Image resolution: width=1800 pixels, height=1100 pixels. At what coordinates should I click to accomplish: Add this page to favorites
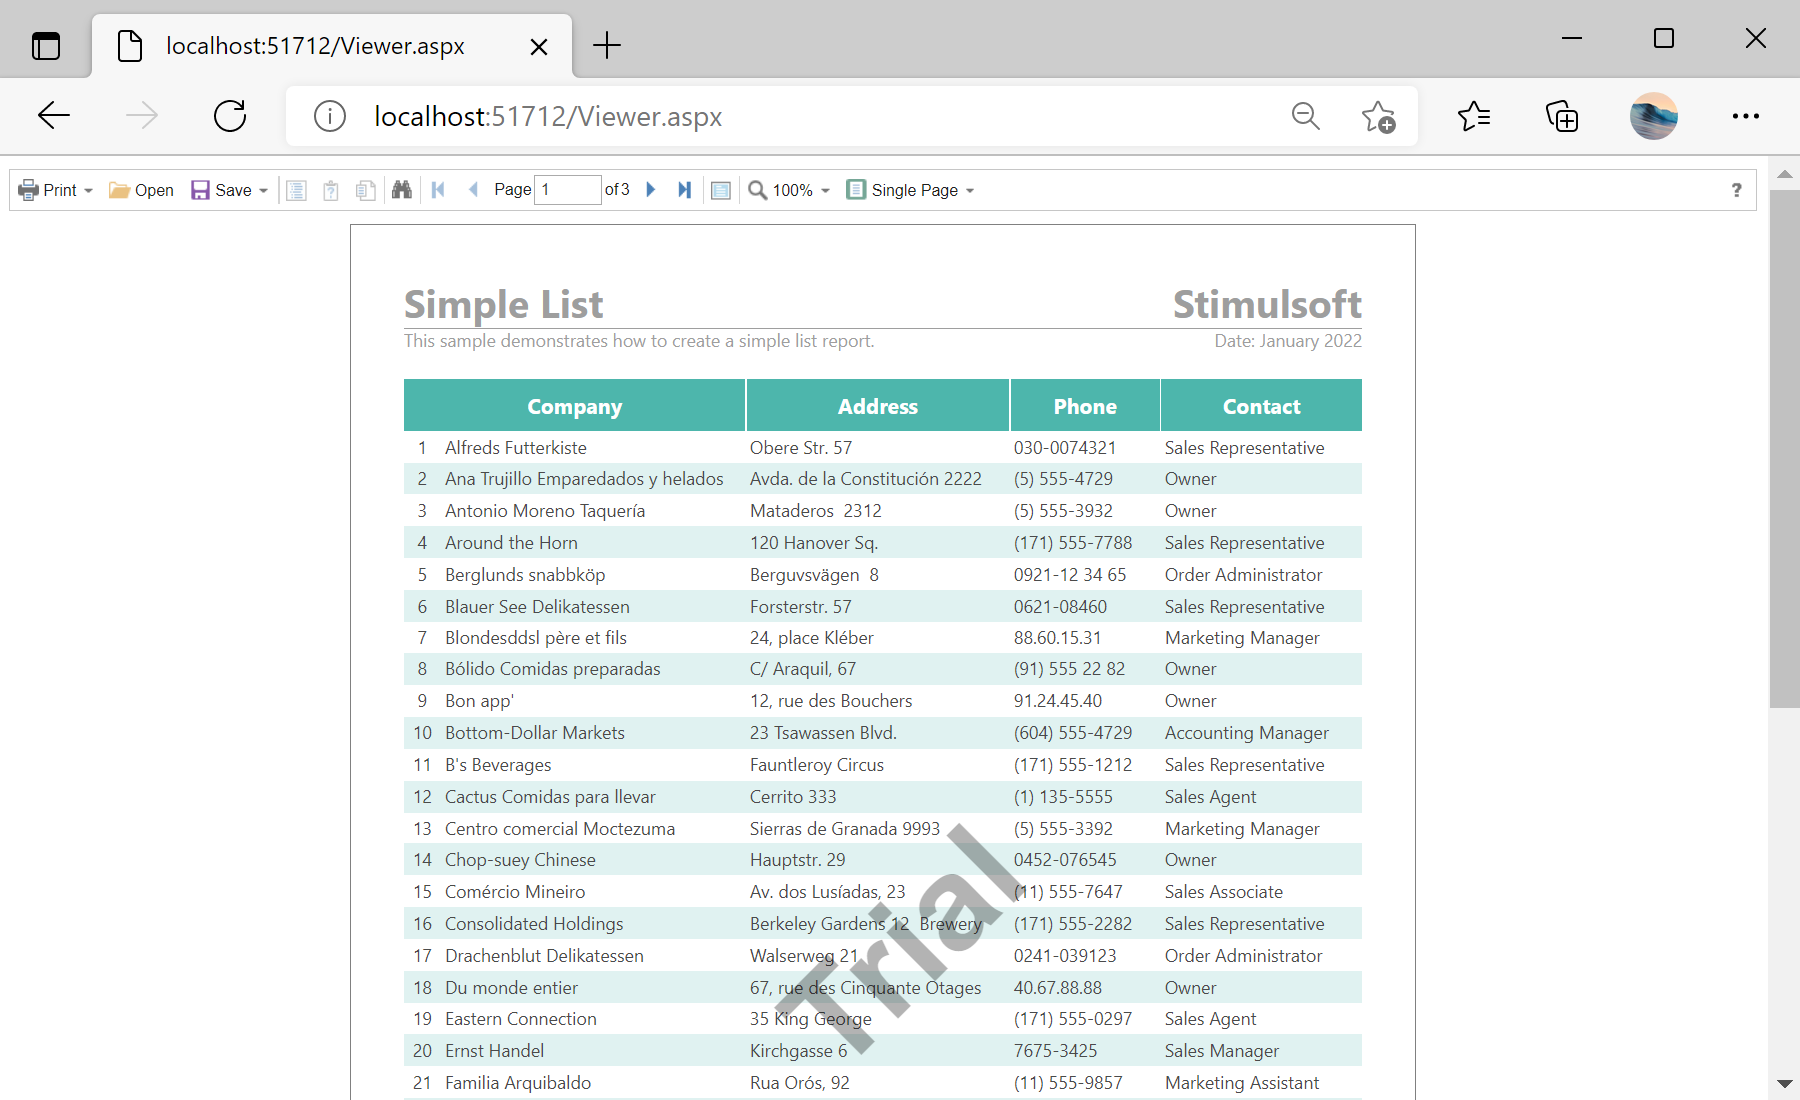pyautogui.click(x=1378, y=116)
